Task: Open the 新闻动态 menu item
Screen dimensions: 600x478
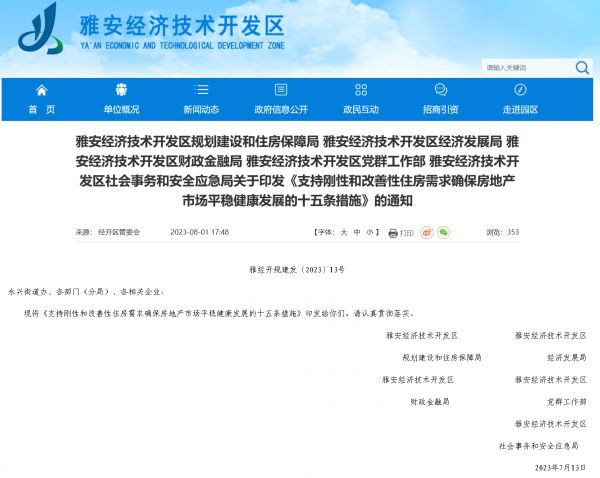Action: [x=201, y=110]
